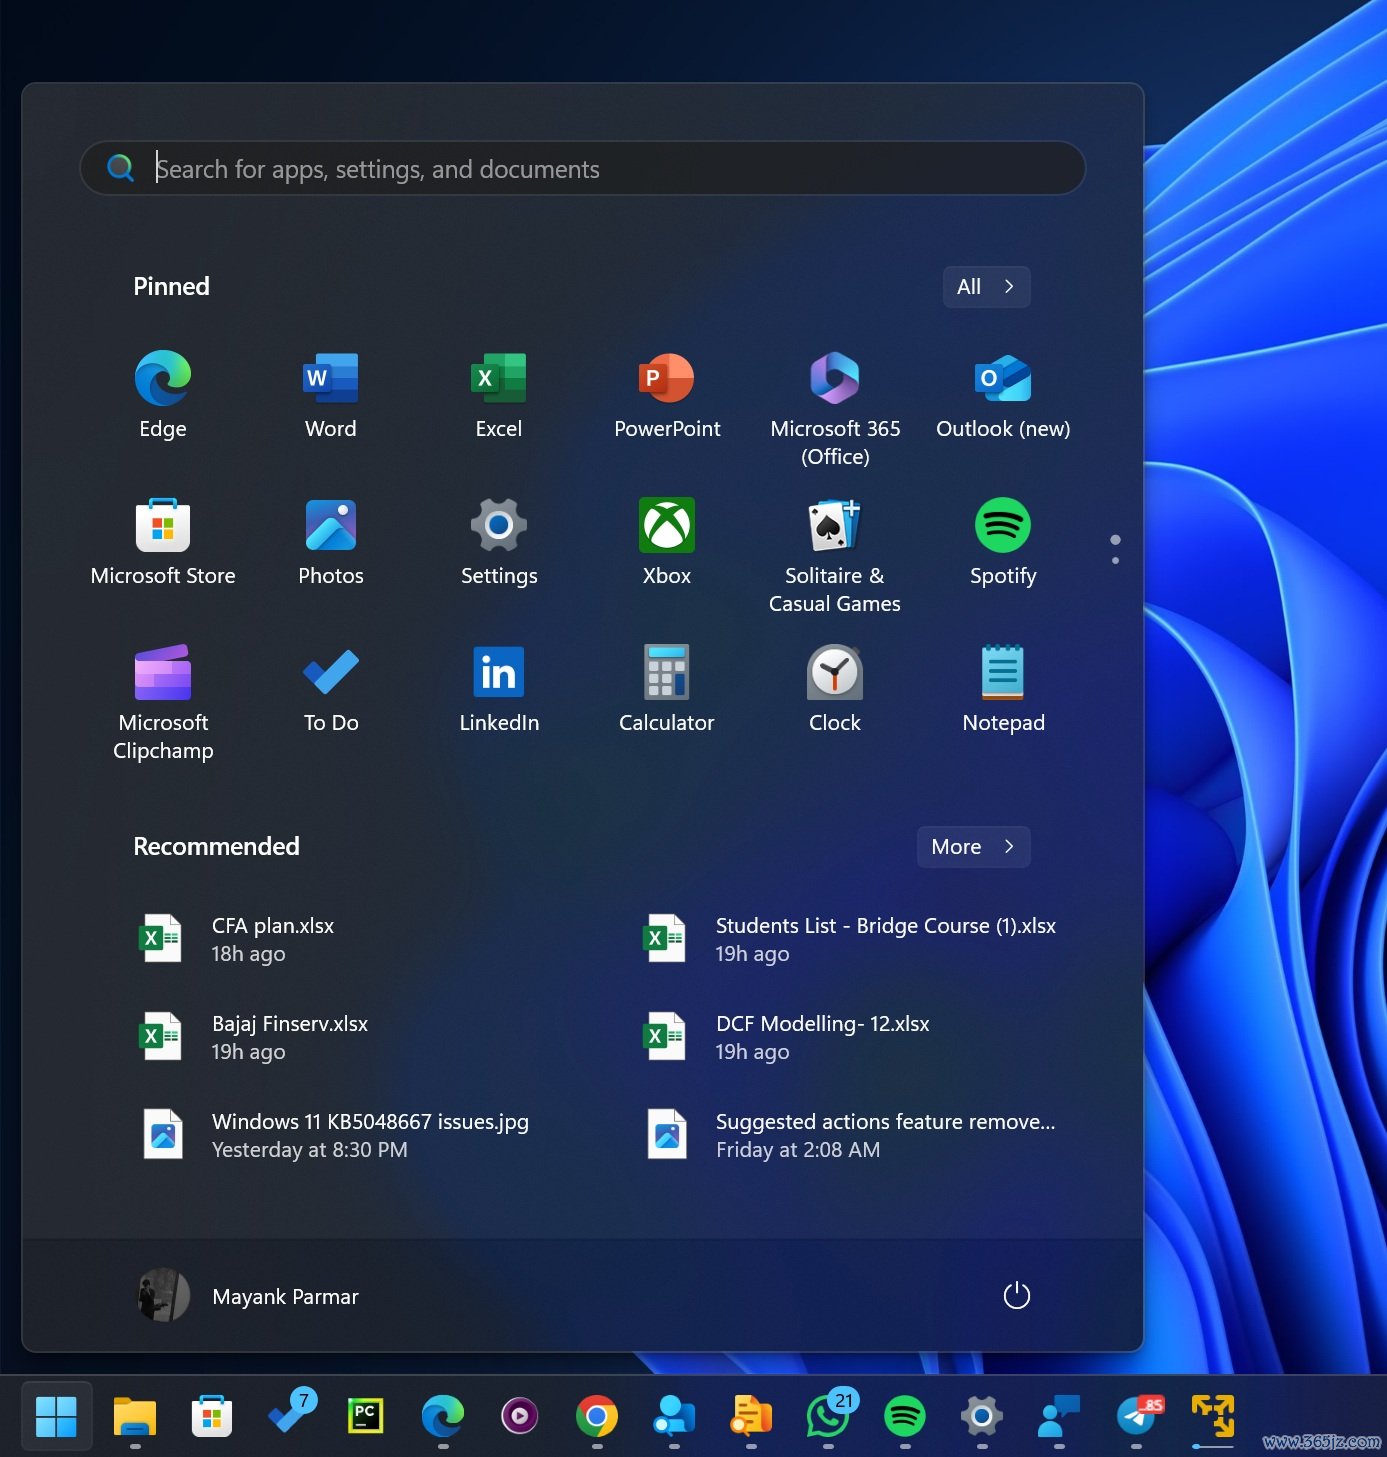Launch PowerPoint from the pinned apps

pyautogui.click(x=667, y=394)
